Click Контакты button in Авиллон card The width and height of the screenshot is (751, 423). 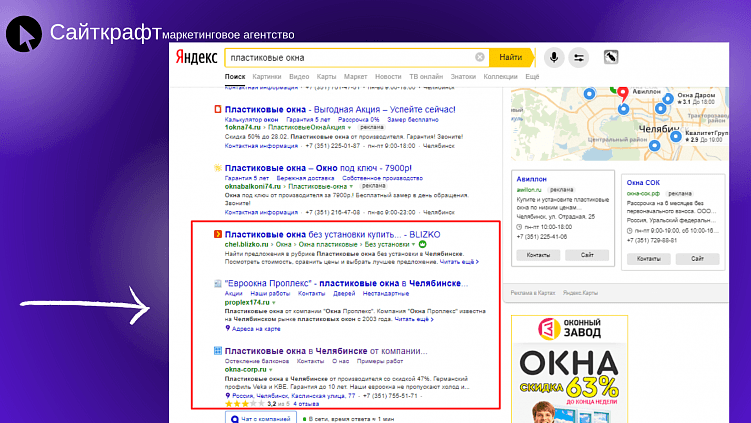click(x=538, y=255)
